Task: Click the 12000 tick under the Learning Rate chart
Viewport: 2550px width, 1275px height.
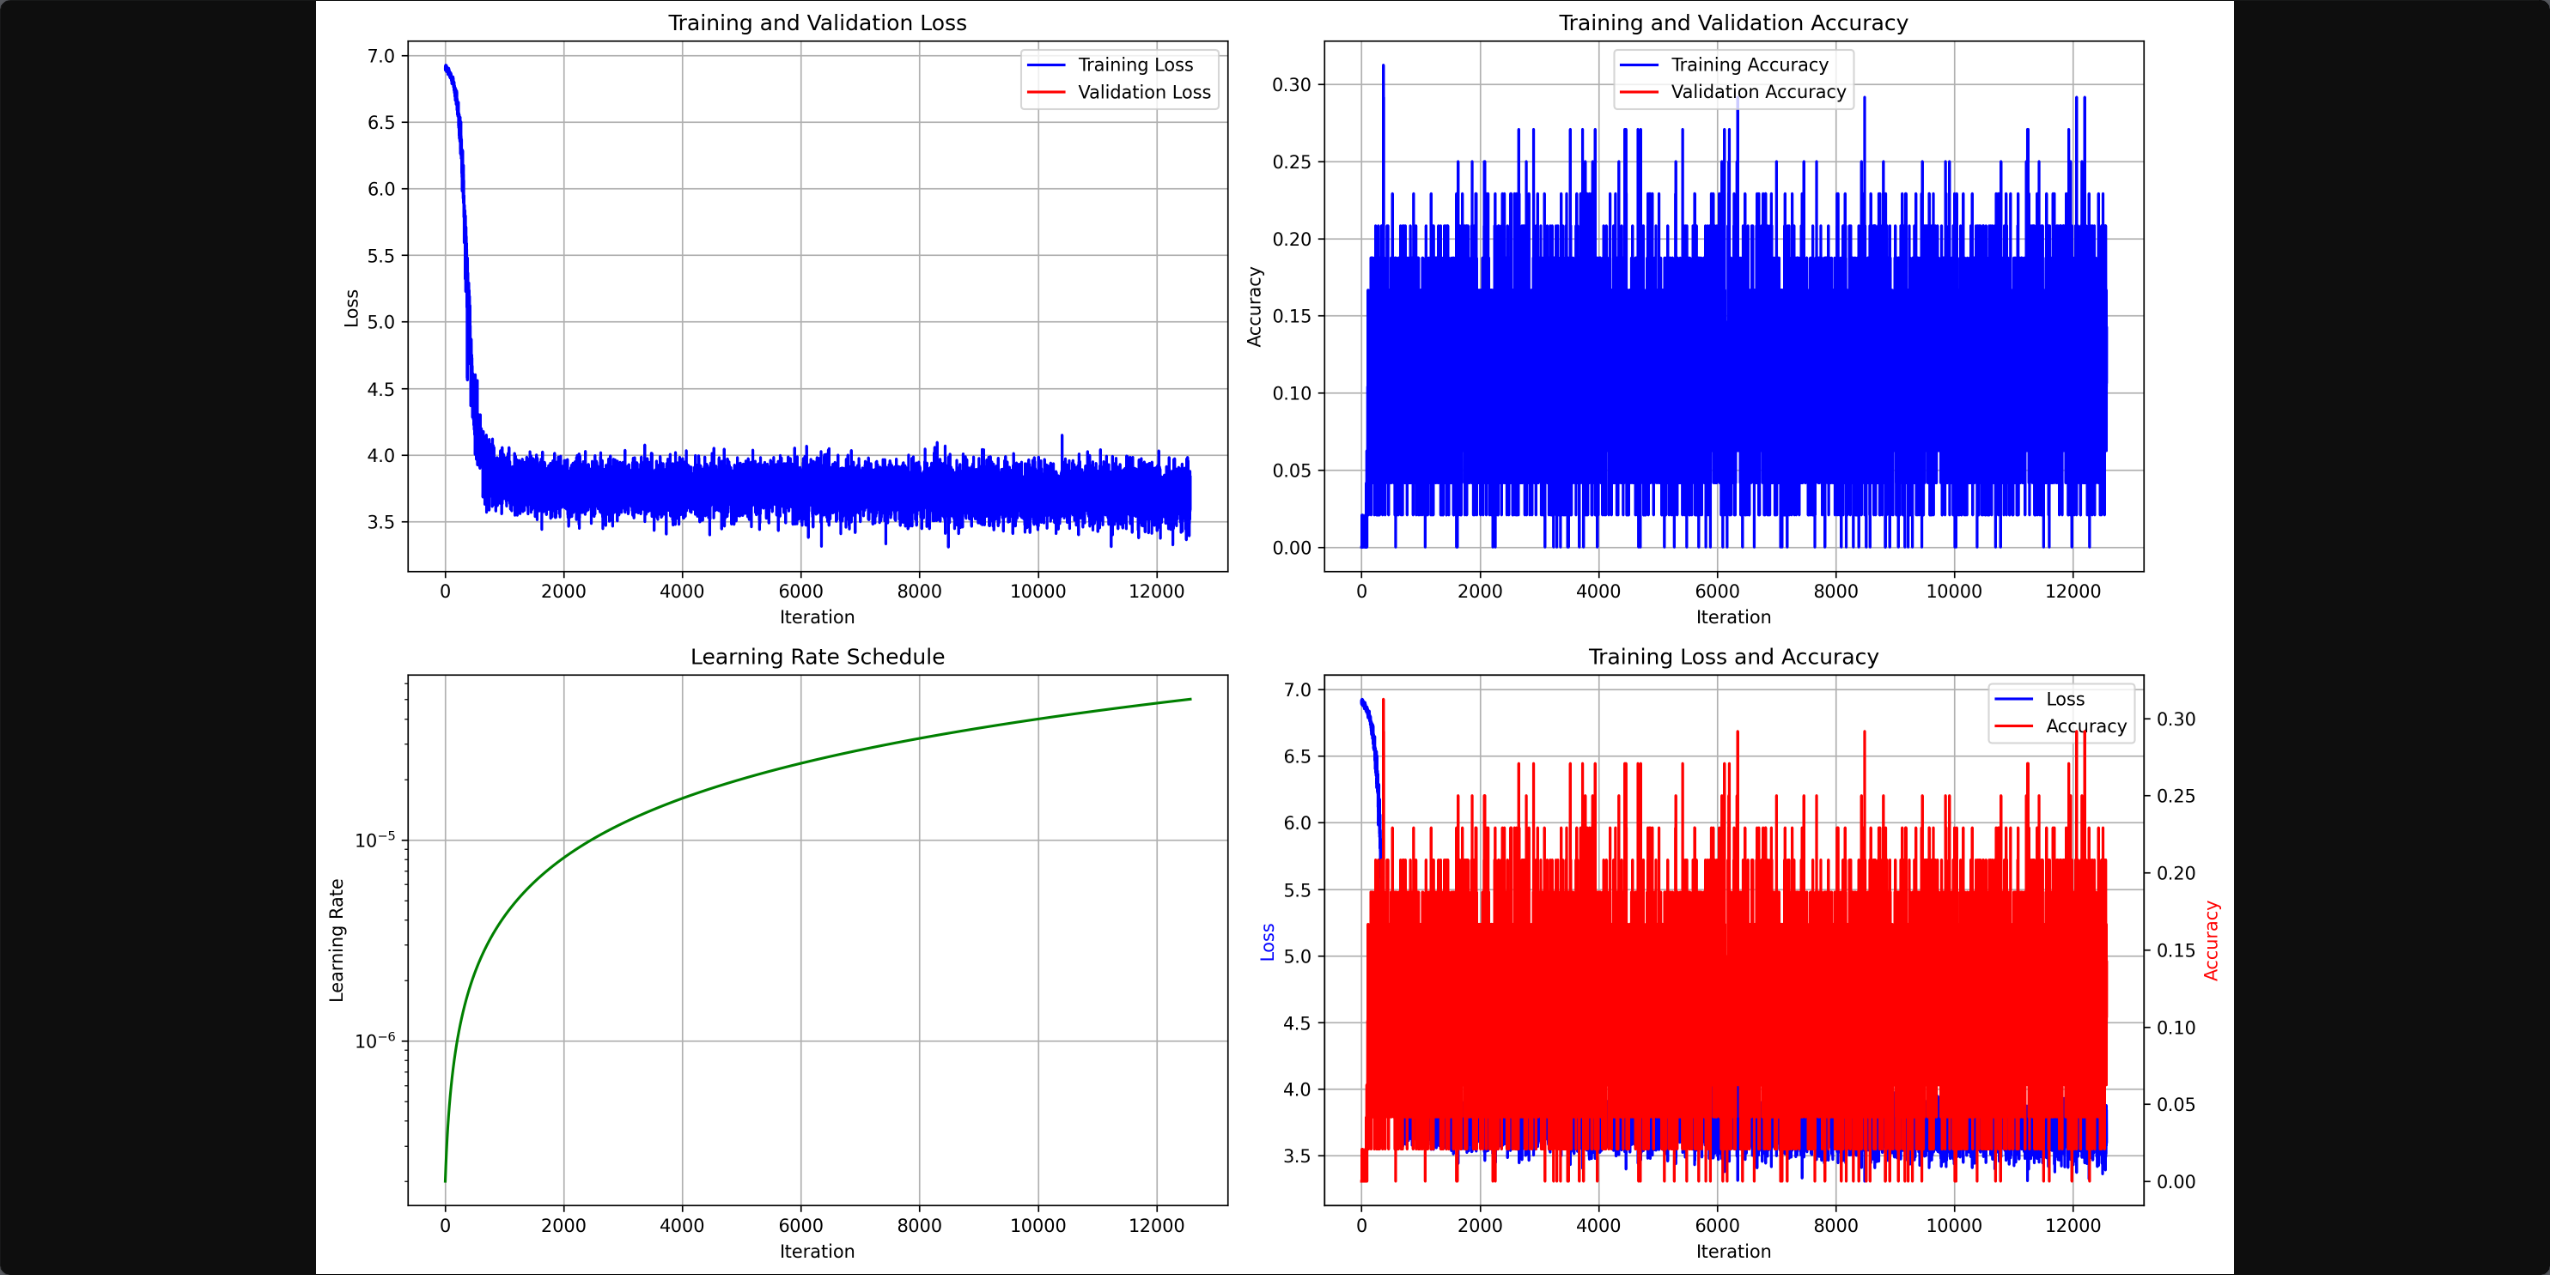Action: point(1156,1225)
